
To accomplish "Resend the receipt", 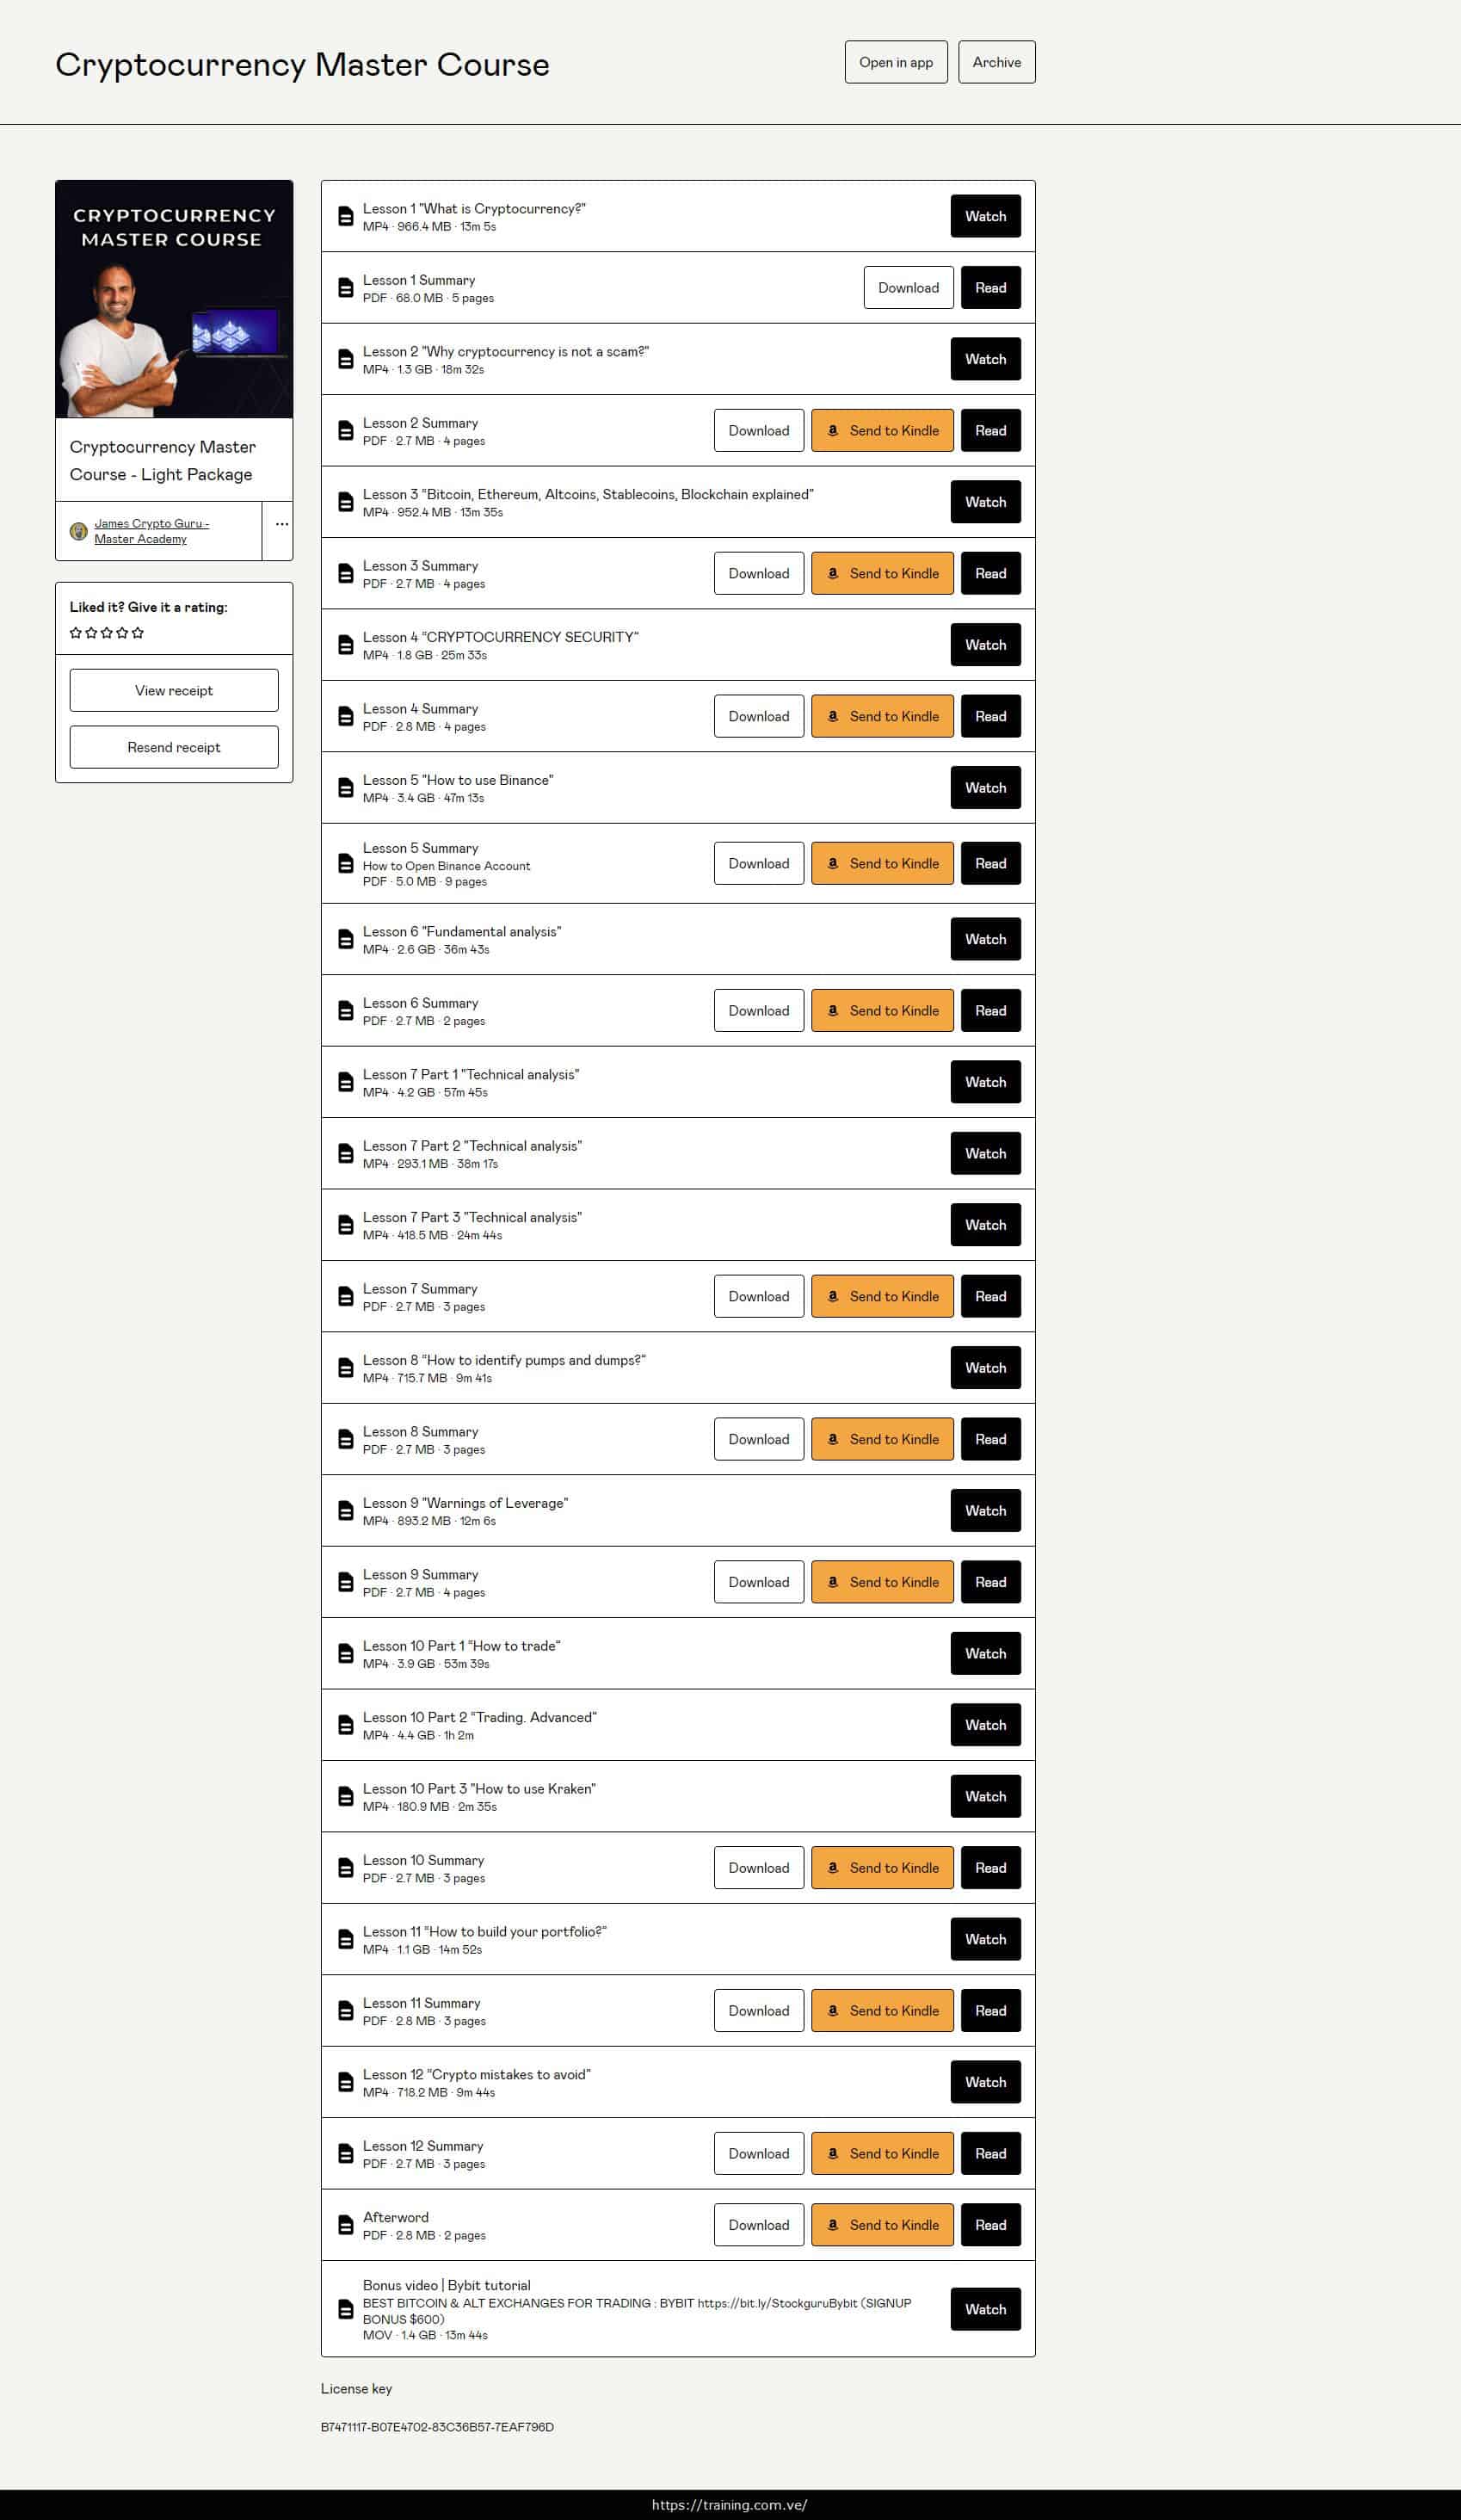I will click(x=174, y=747).
